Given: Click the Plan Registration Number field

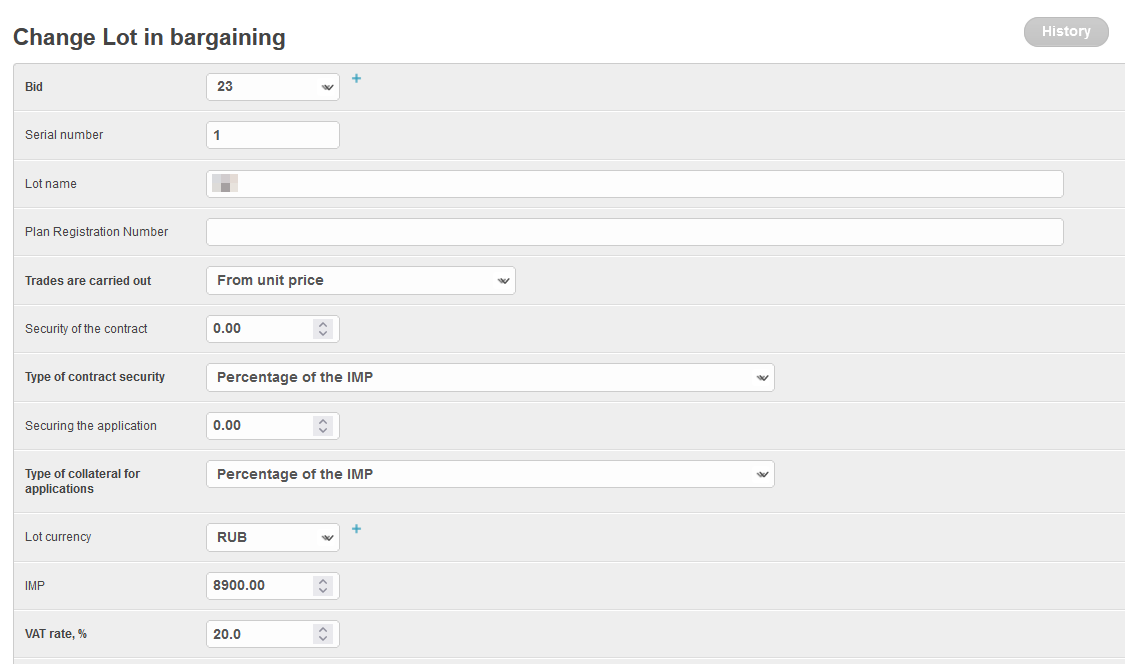Looking at the screenshot, I should point(634,232).
